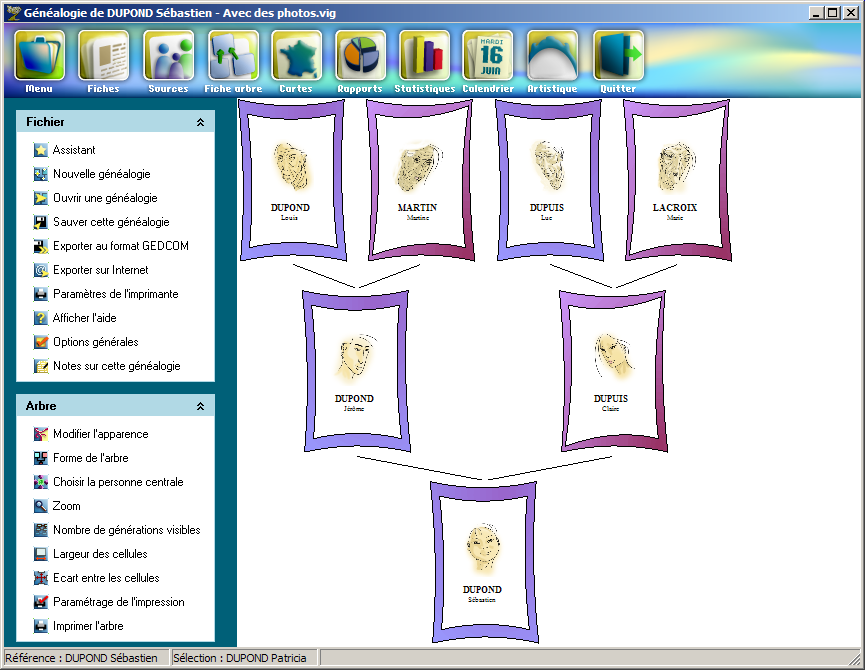
Task: Click Largeur des cellules link
Action: tap(100, 554)
